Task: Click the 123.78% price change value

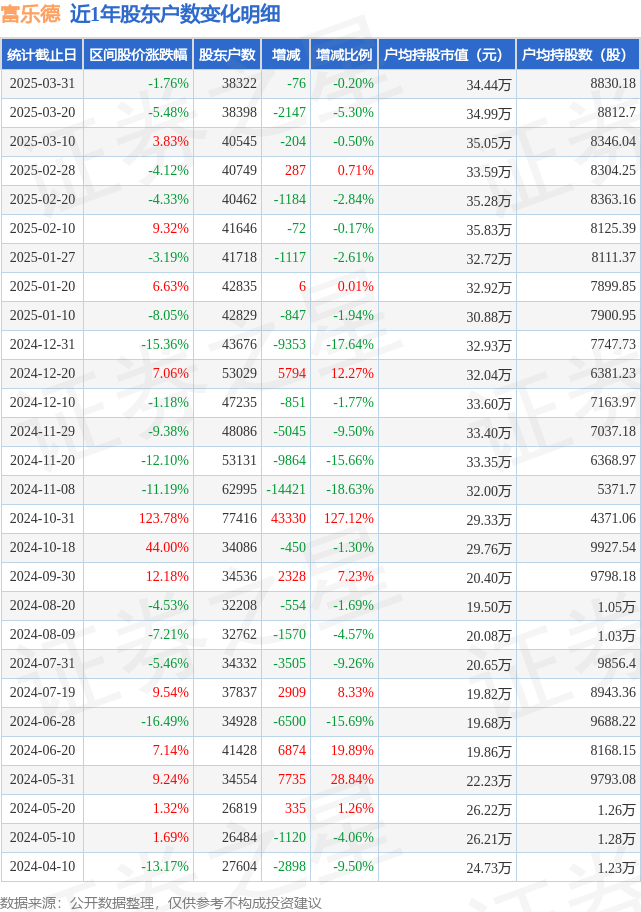Action: point(163,518)
